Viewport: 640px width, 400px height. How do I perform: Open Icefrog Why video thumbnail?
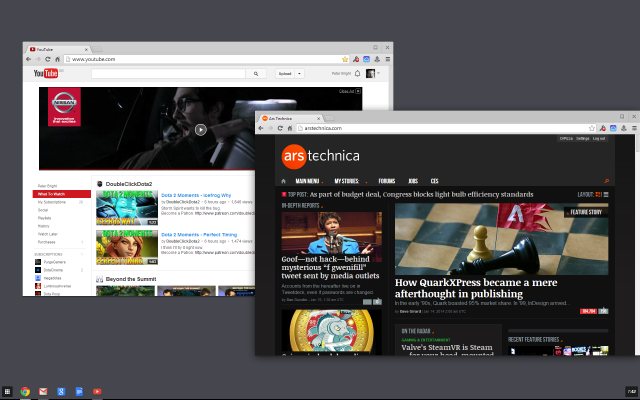tap(127, 208)
